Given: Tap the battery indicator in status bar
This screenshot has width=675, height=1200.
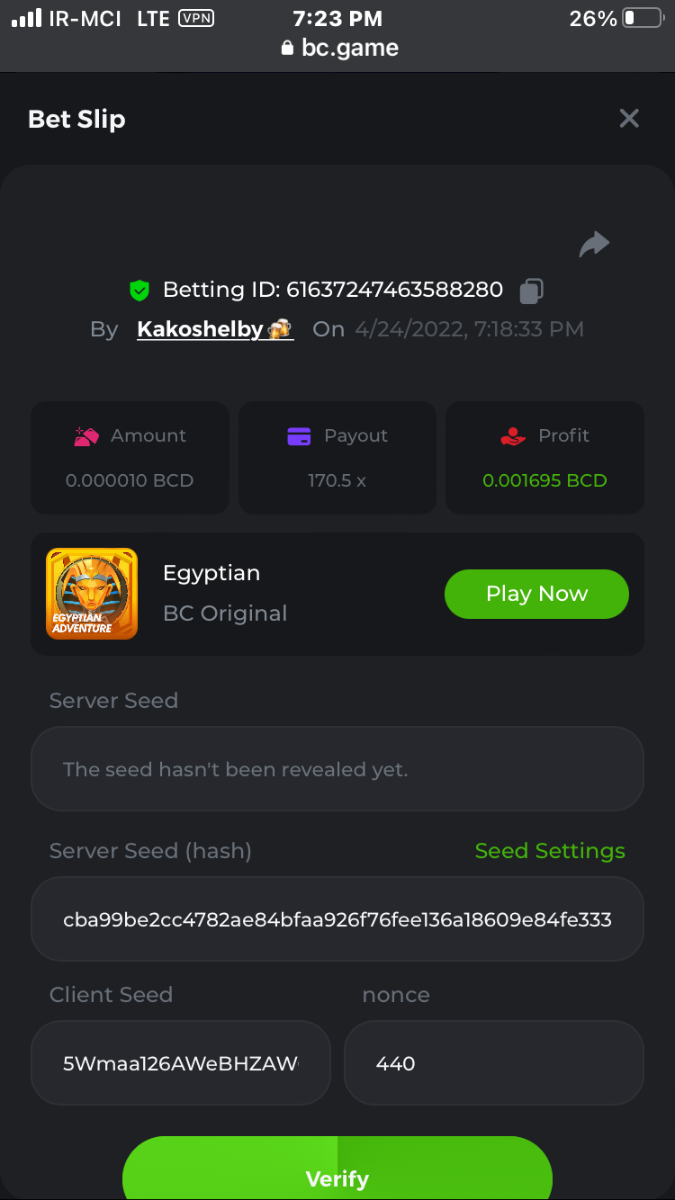Looking at the screenshot, I should [642, 18].
